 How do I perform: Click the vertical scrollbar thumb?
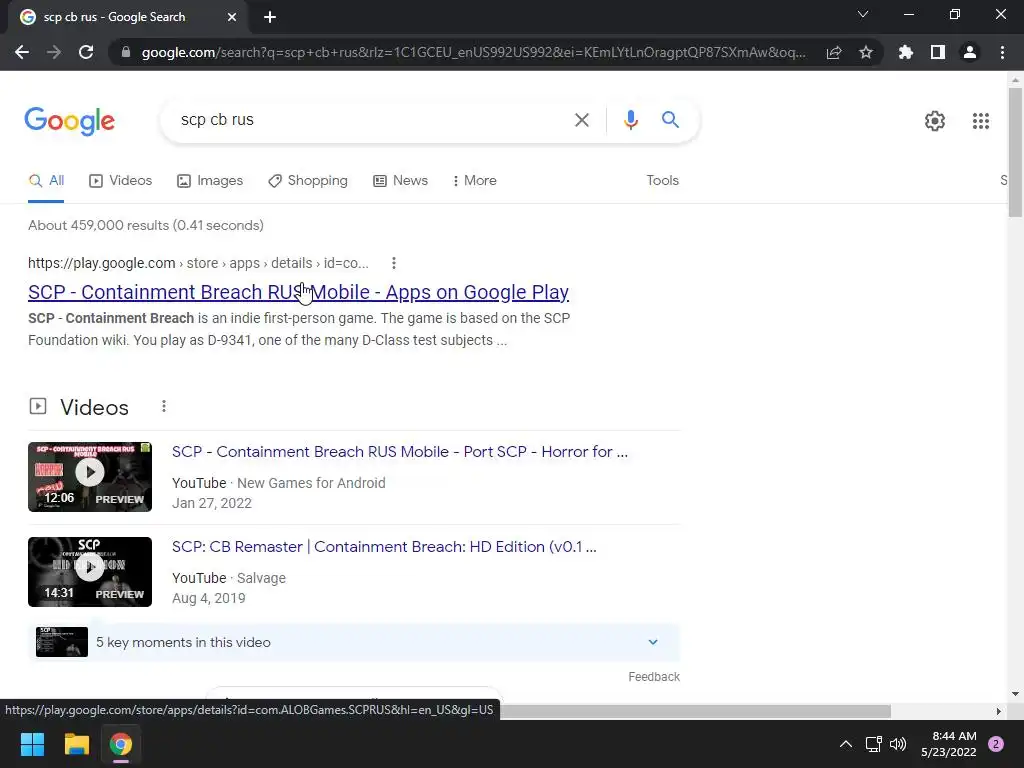tap(1015, 152)
